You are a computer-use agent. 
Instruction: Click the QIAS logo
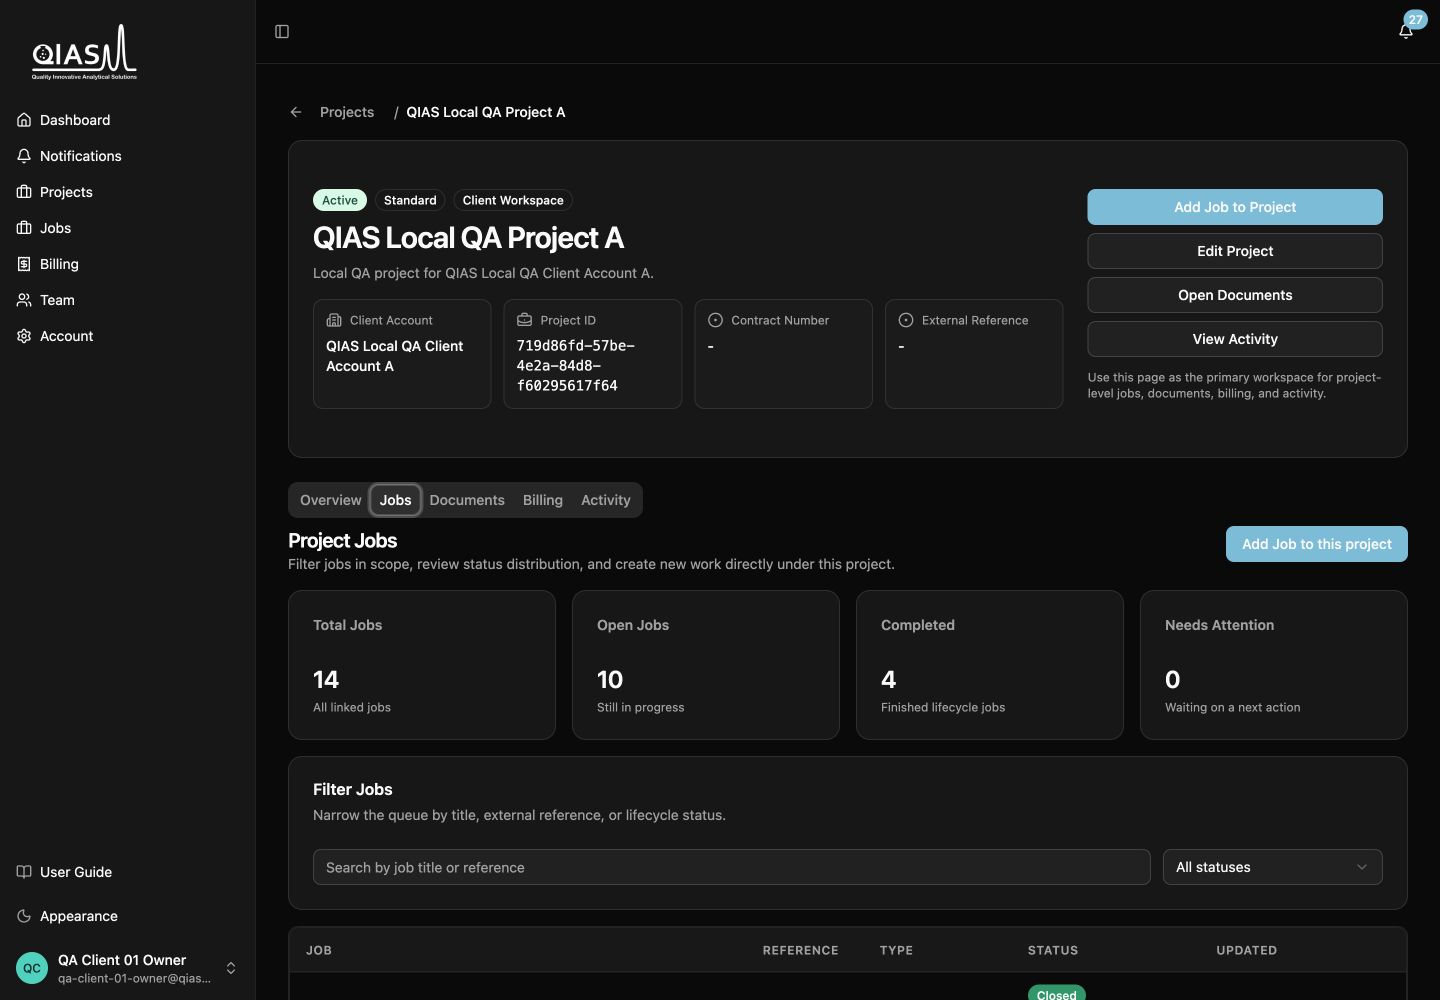[x=84, y=52]
